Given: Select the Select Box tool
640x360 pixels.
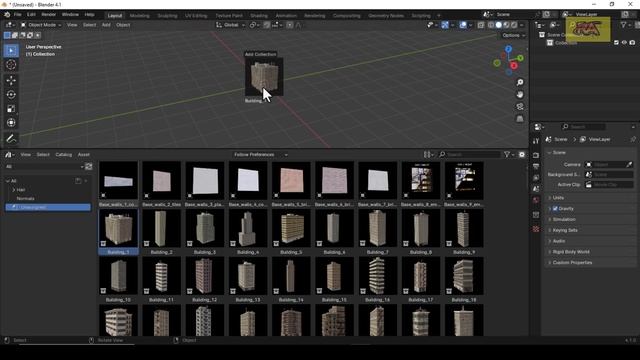Looking at the screenshot, I should tap(11, 51).
